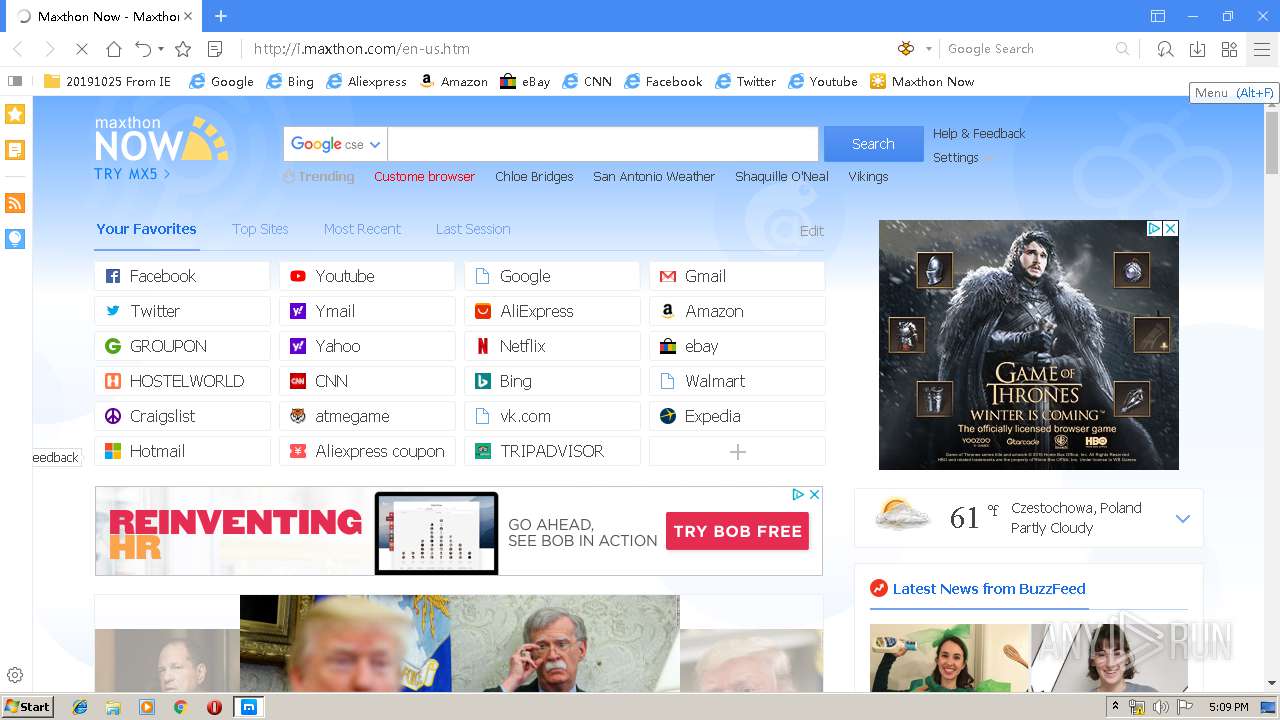Show hidden system tray icons
Image resolution: width=1280 pixels, height=720 pixels.
[1115, 707]
